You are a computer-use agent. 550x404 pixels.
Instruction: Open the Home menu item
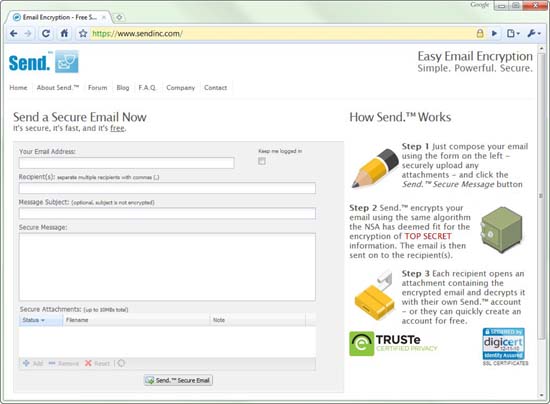point(18,88)
